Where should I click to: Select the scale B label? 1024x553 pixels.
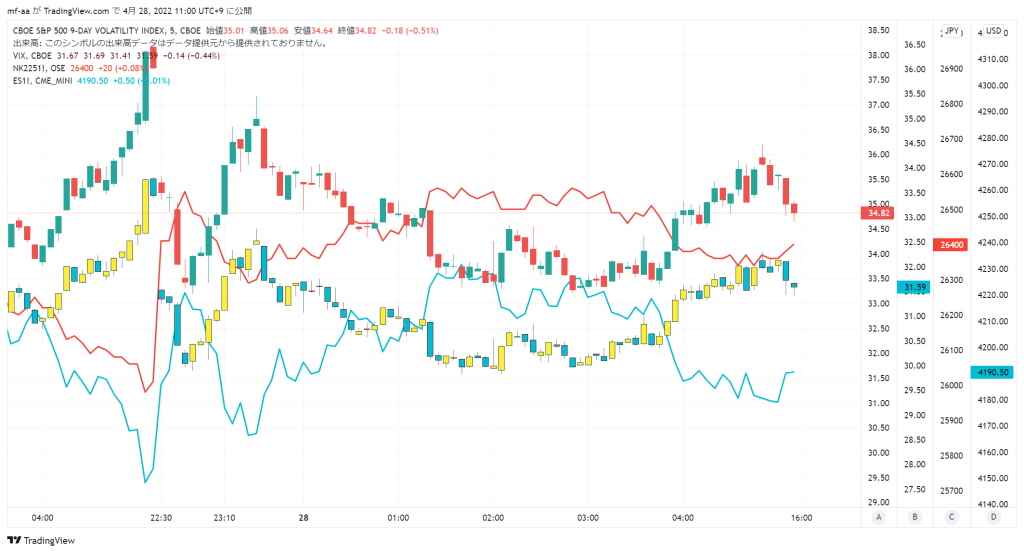915,517
